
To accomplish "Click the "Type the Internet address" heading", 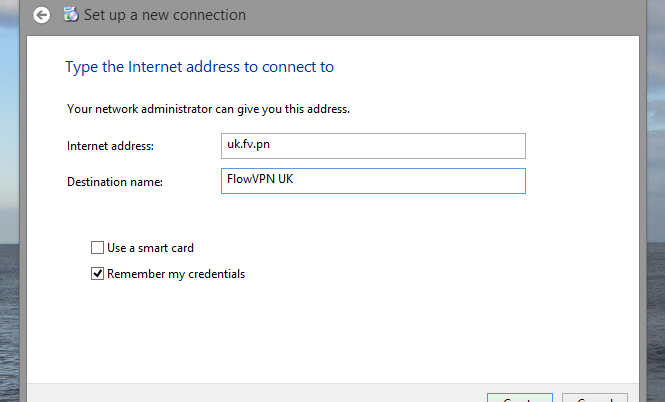I will point(199,67).
